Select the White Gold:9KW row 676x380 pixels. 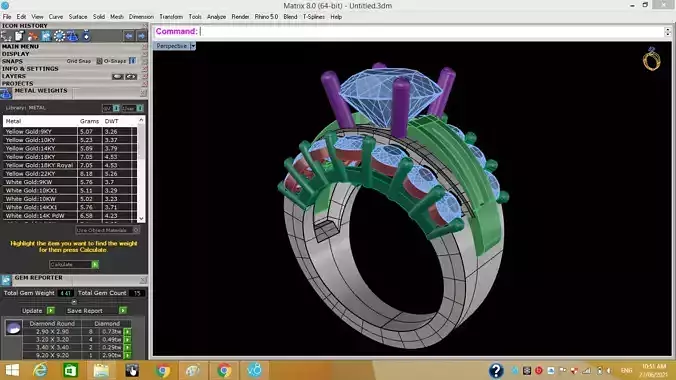coord(69,182)
